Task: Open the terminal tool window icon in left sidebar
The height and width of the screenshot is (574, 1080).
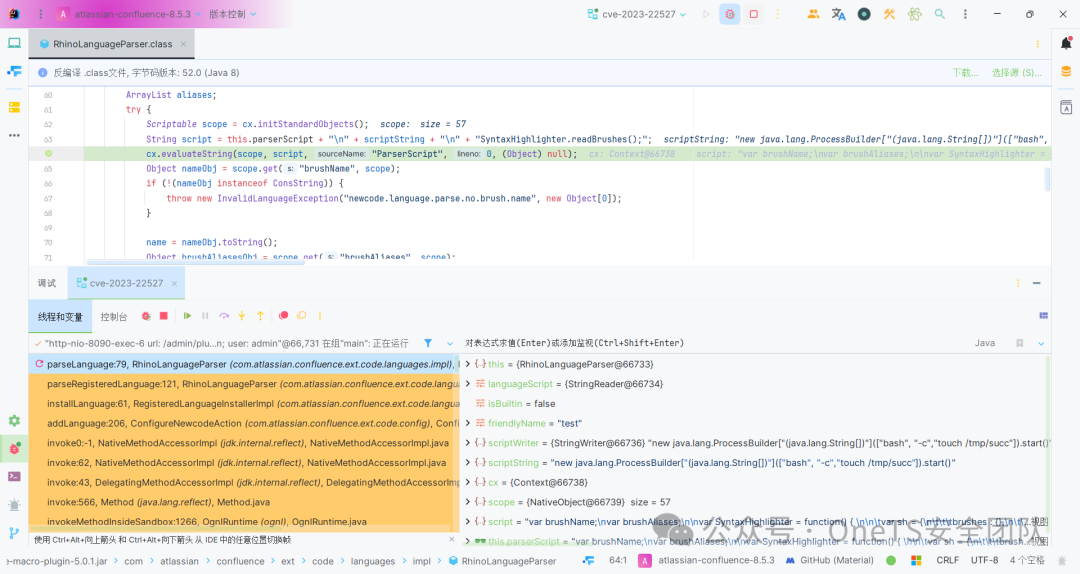Action: pyautogui.click(x=14, y=476)
